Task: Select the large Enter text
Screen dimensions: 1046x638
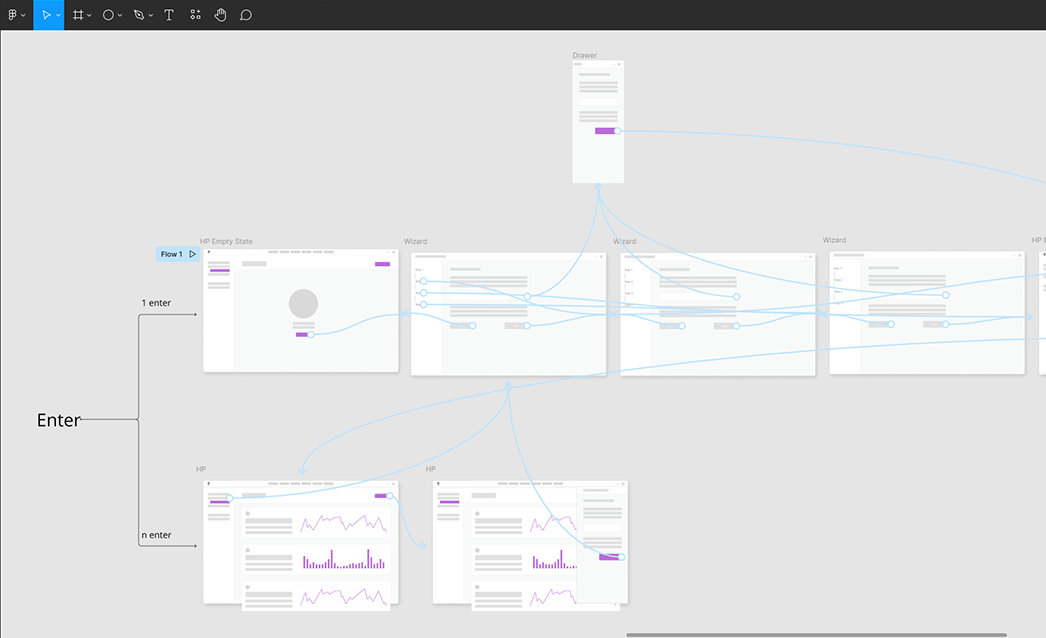Action: pos(59,420)
